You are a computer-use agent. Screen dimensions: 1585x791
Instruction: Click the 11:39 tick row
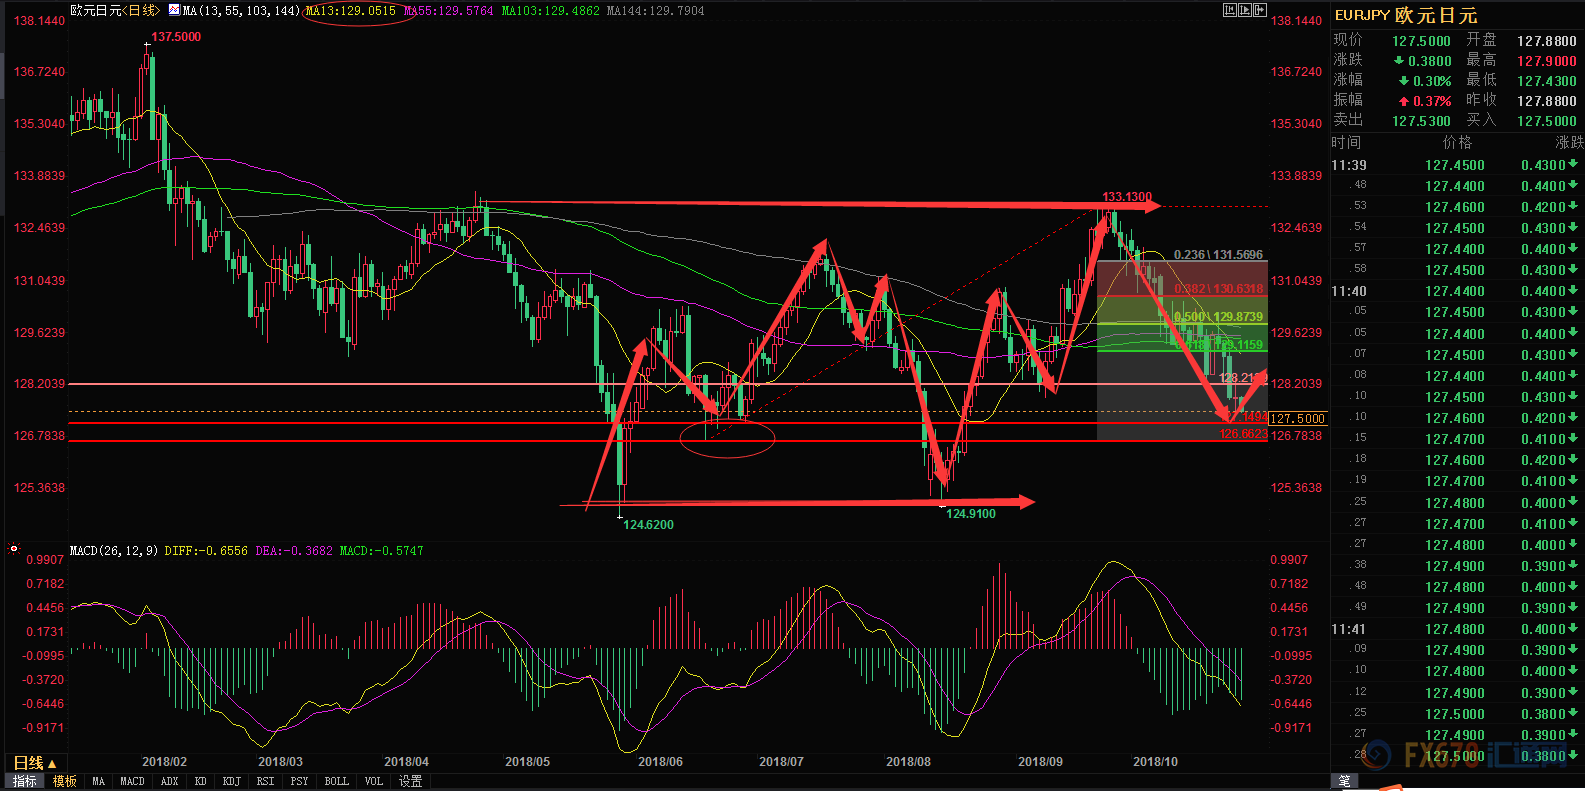coord(1457,165)
